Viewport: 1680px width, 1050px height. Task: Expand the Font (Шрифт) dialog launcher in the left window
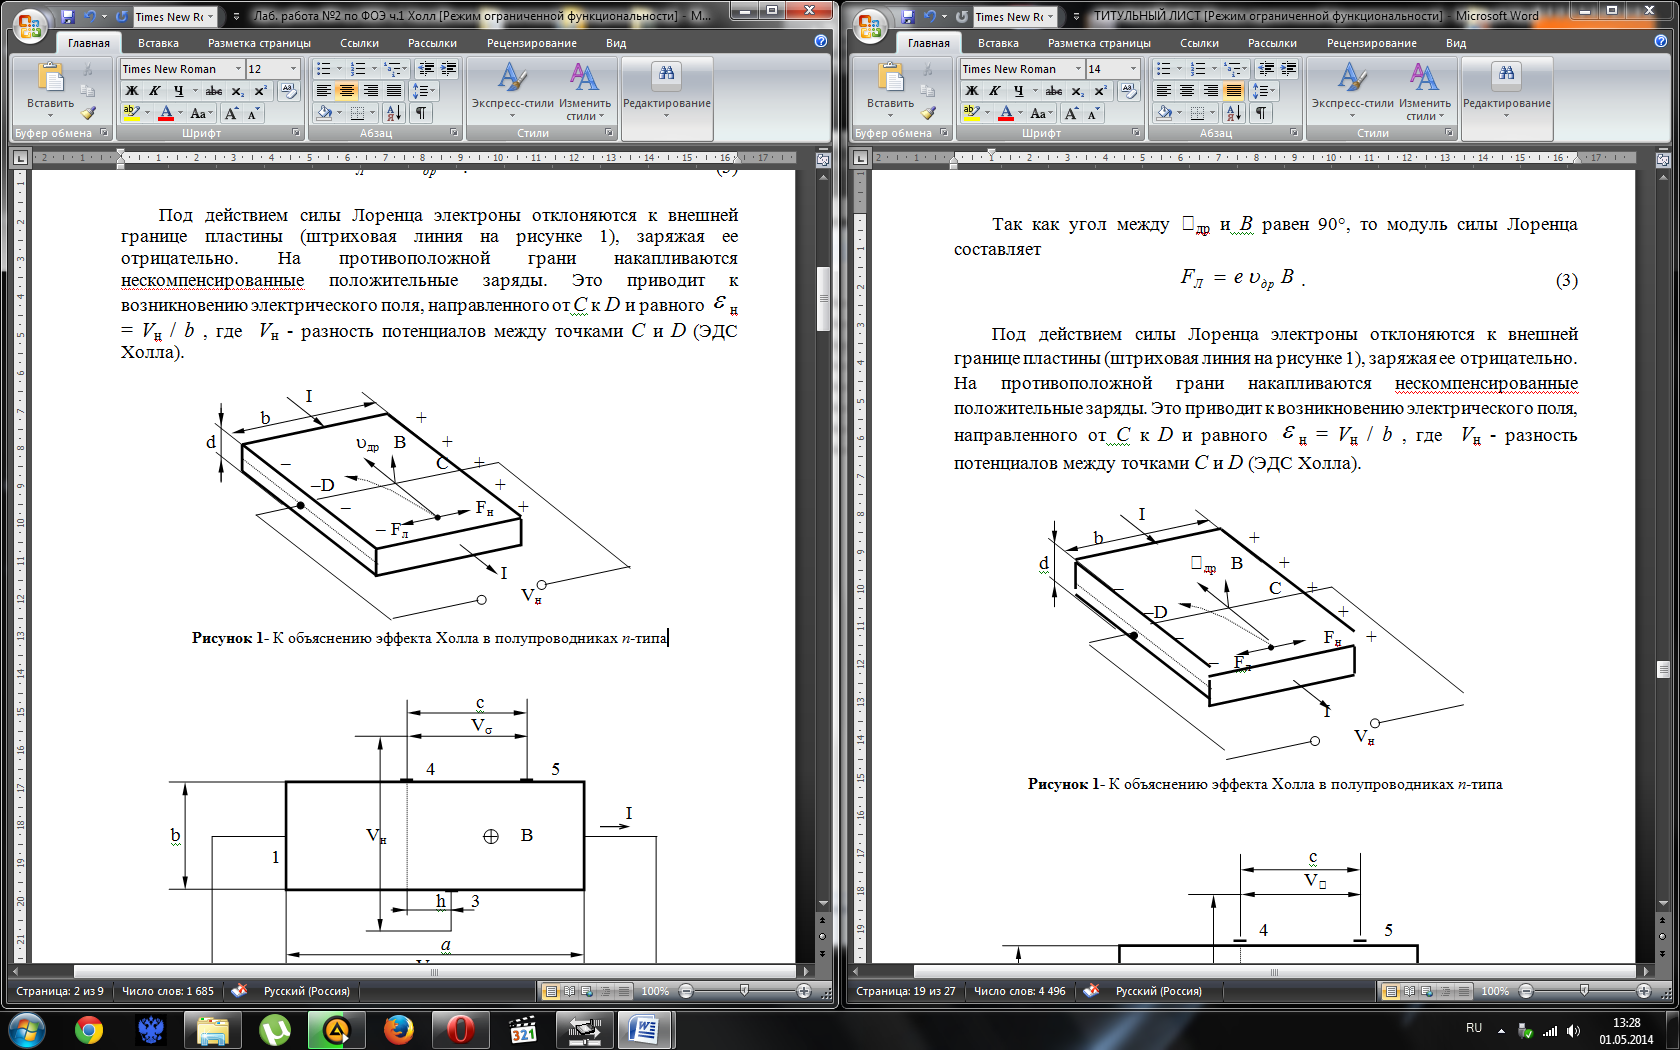point(296,133)
